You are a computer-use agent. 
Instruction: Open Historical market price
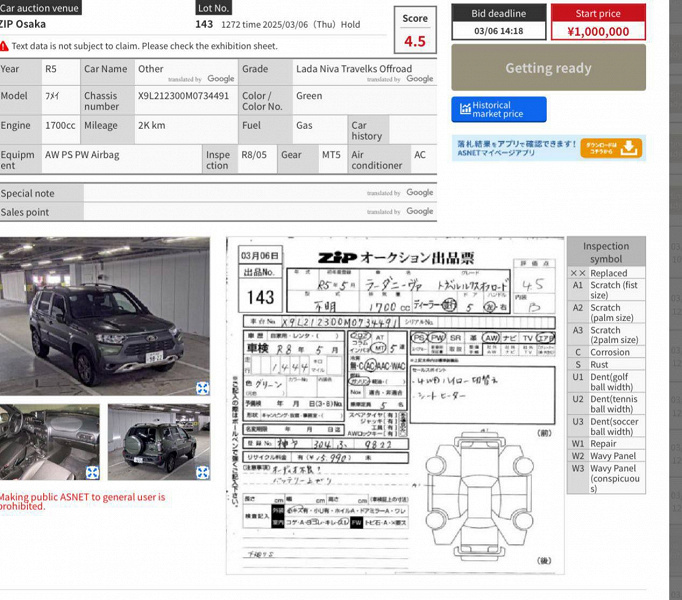click(499, 109)
